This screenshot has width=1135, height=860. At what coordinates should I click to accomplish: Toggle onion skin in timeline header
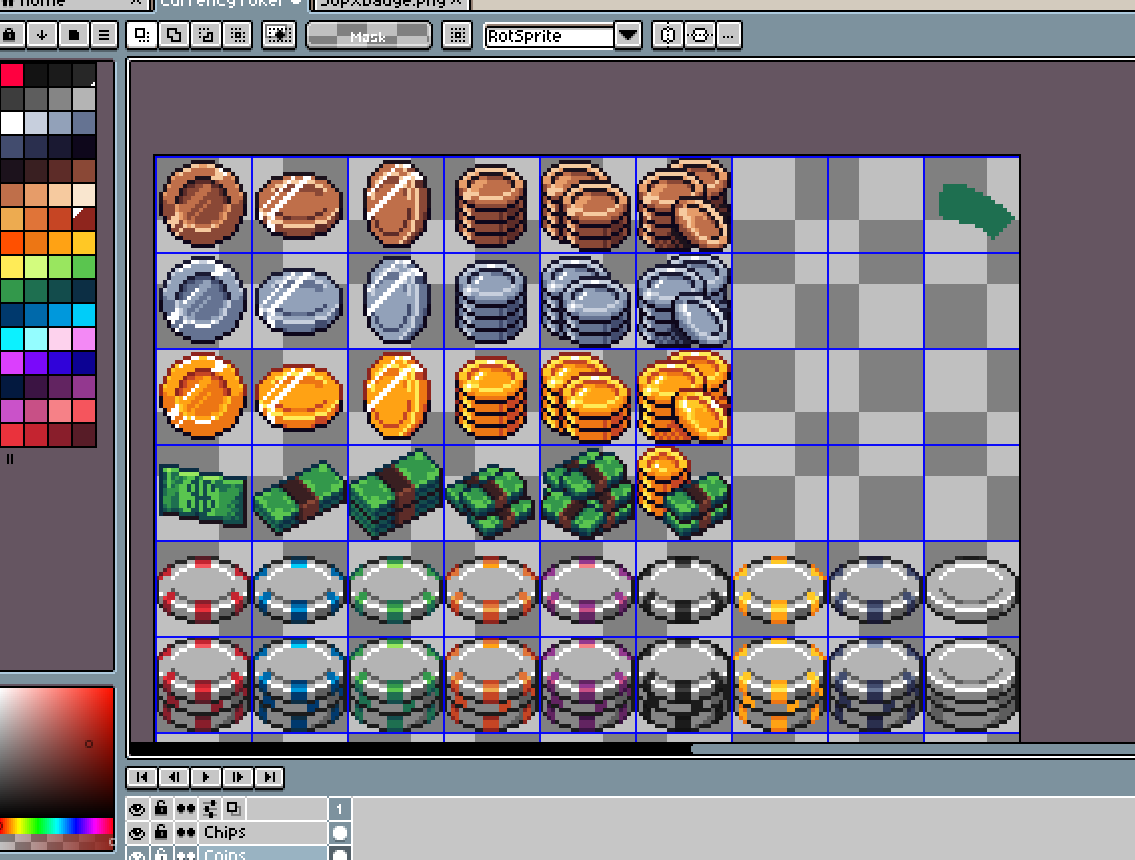pos(234,808)
